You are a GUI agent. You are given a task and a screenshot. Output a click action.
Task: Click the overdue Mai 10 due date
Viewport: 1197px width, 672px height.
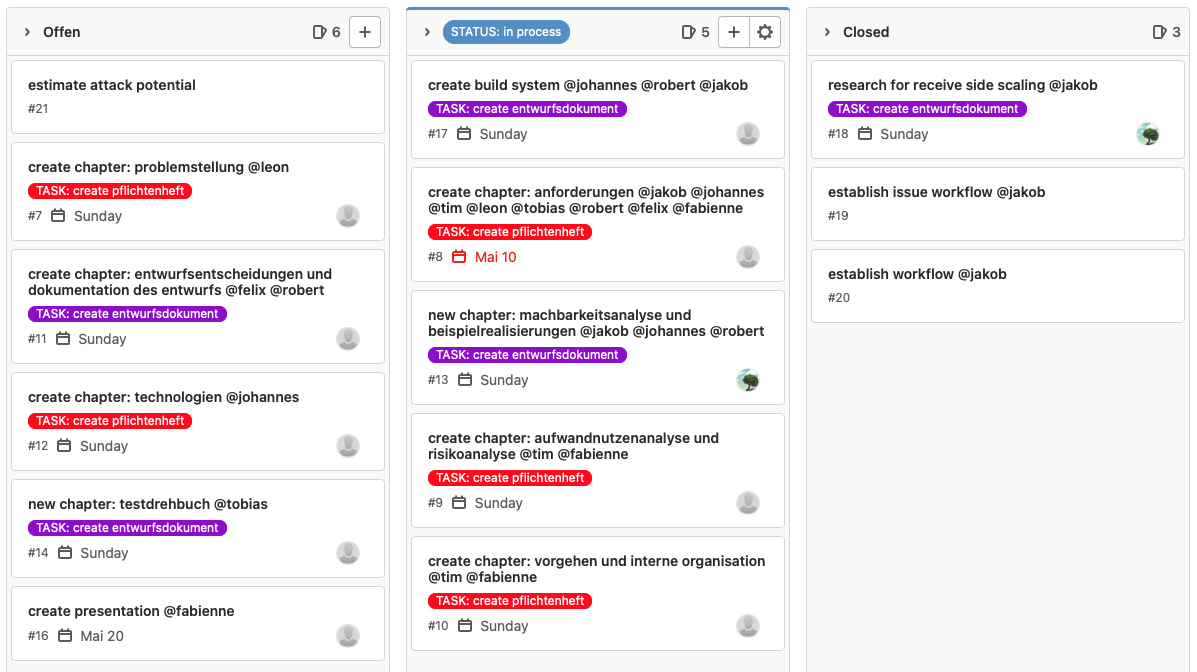[x=495, y=257]
